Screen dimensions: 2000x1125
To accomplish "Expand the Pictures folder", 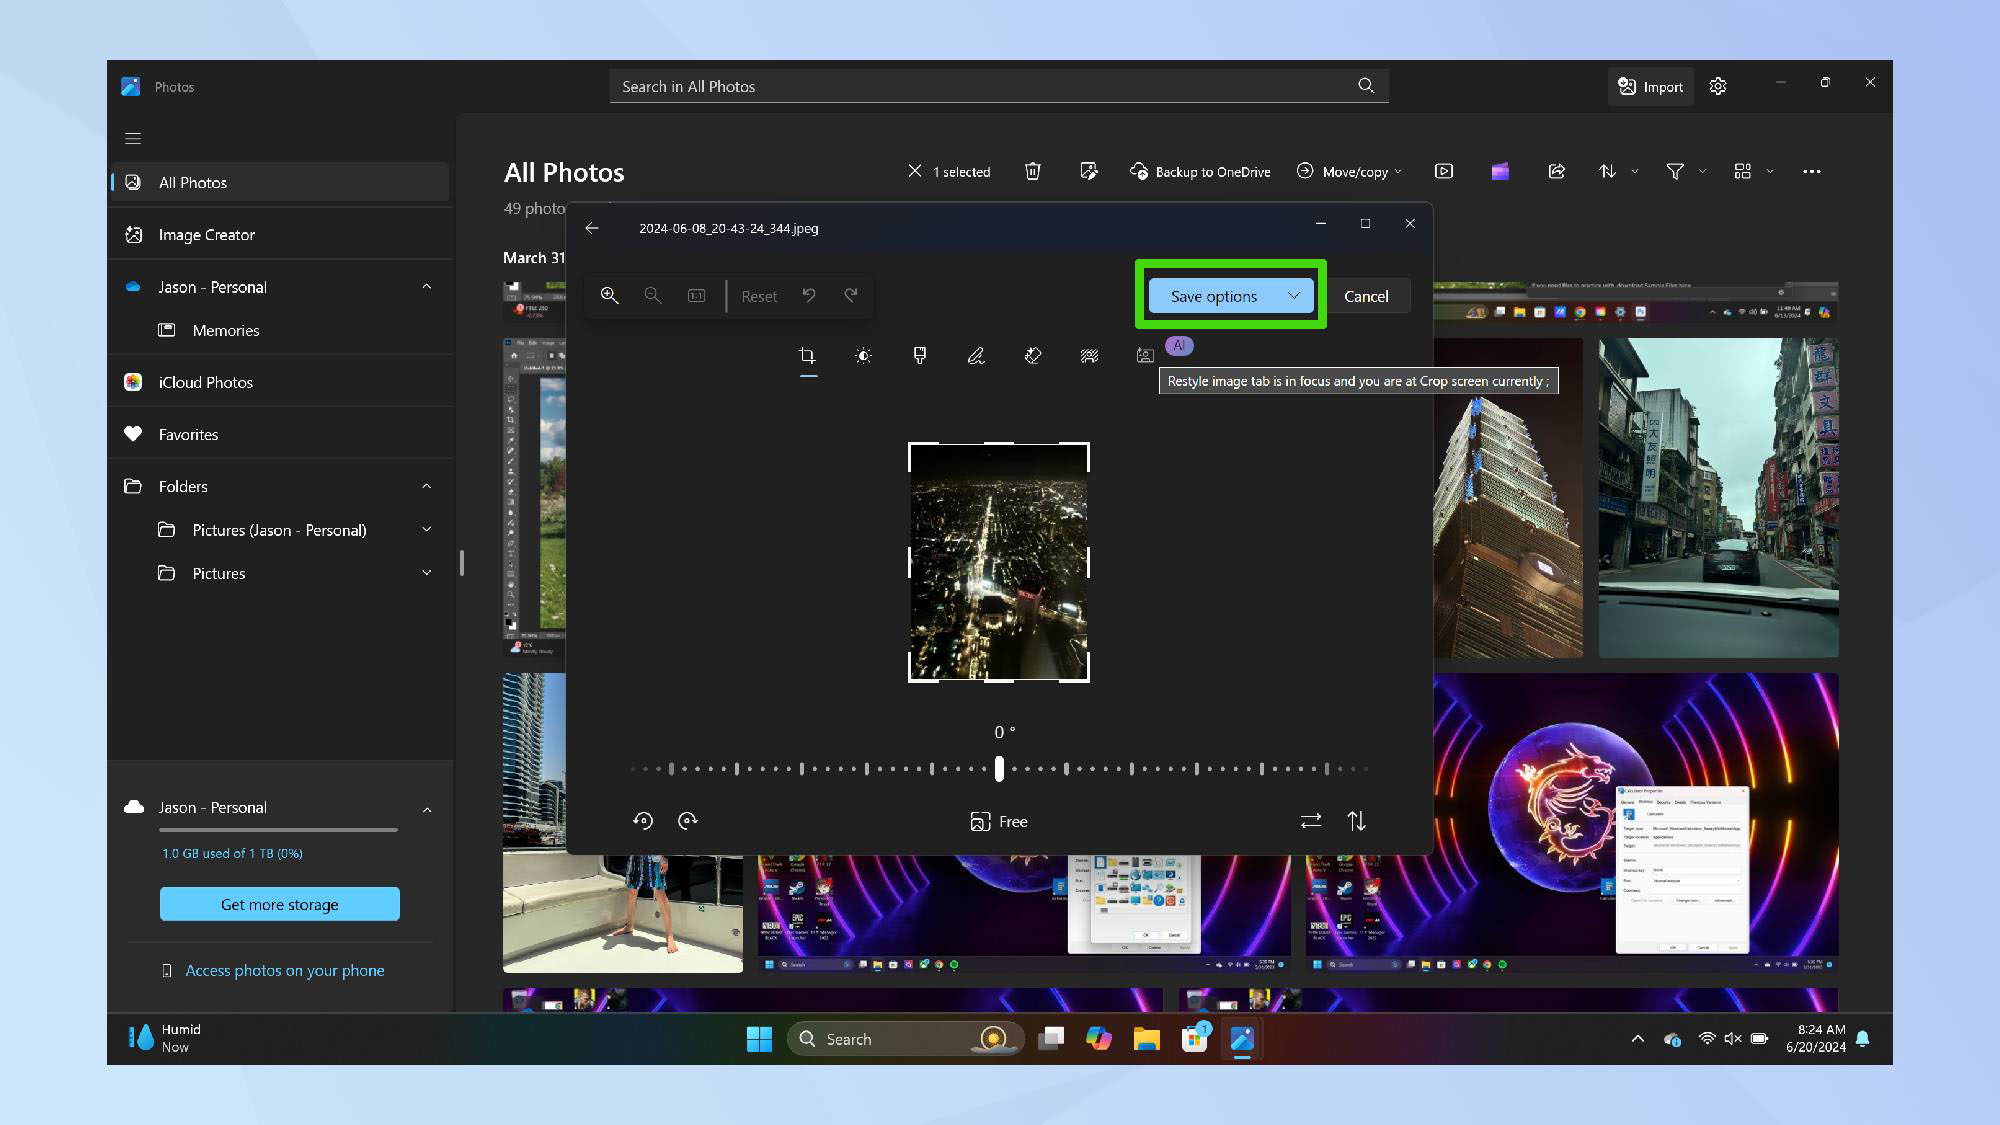I will [x=426, y=573].
